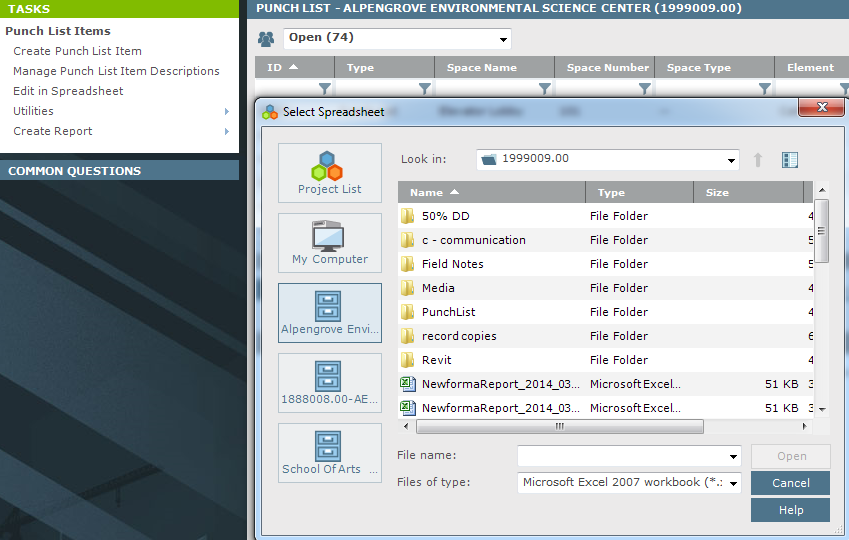Select the record copies folder icon

coord(407,336)
